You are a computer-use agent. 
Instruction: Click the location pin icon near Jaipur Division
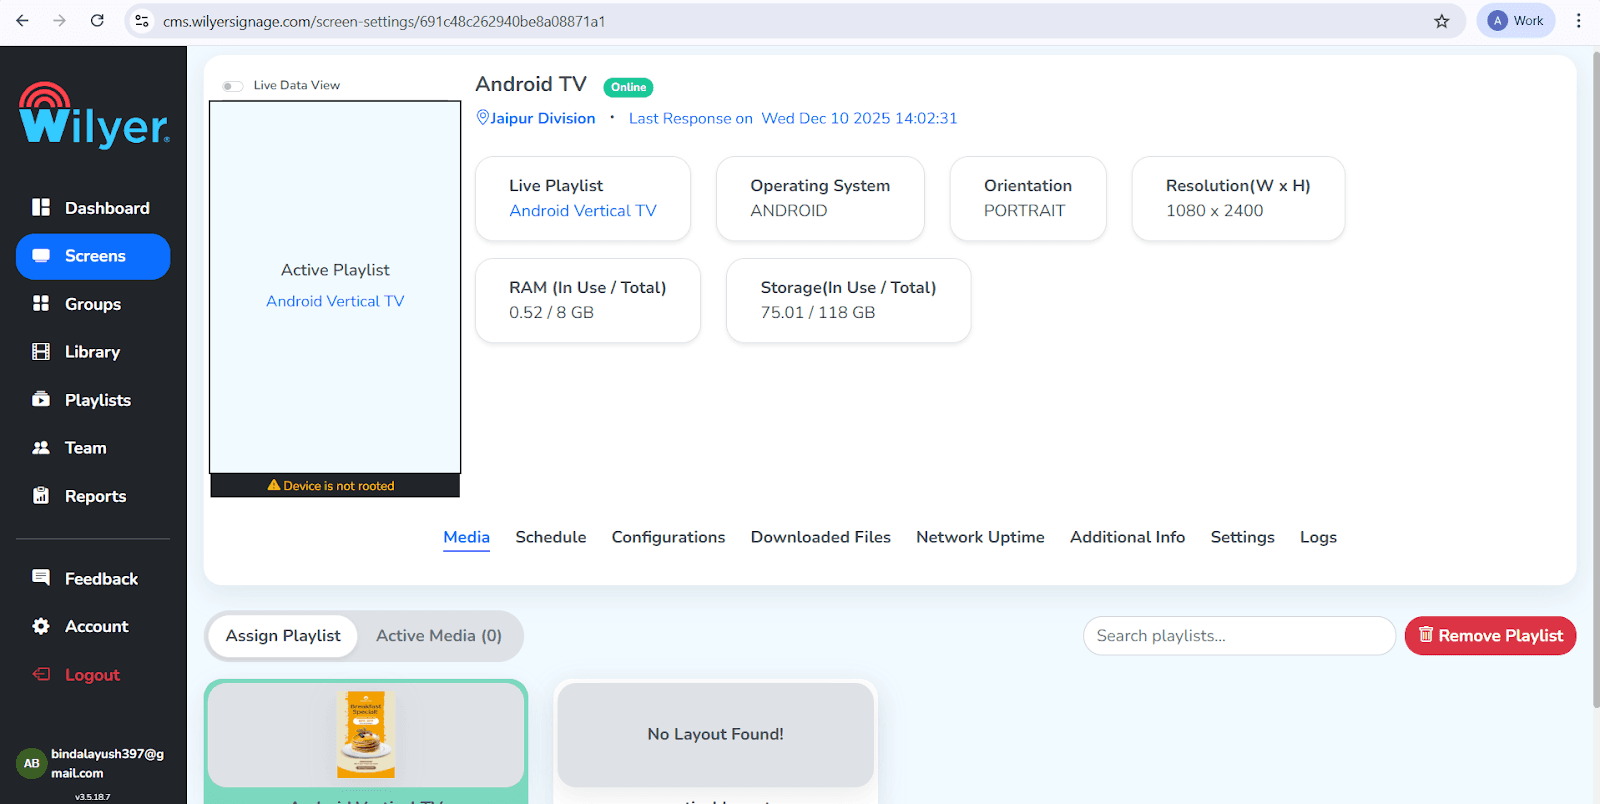point(483,117)
